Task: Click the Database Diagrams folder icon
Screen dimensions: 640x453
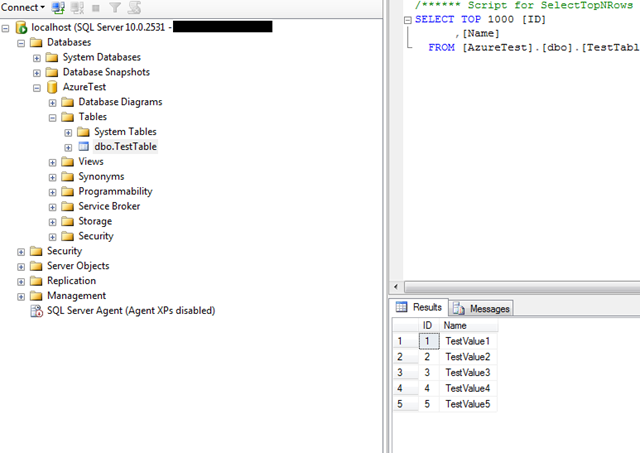Action: (67, 102)
